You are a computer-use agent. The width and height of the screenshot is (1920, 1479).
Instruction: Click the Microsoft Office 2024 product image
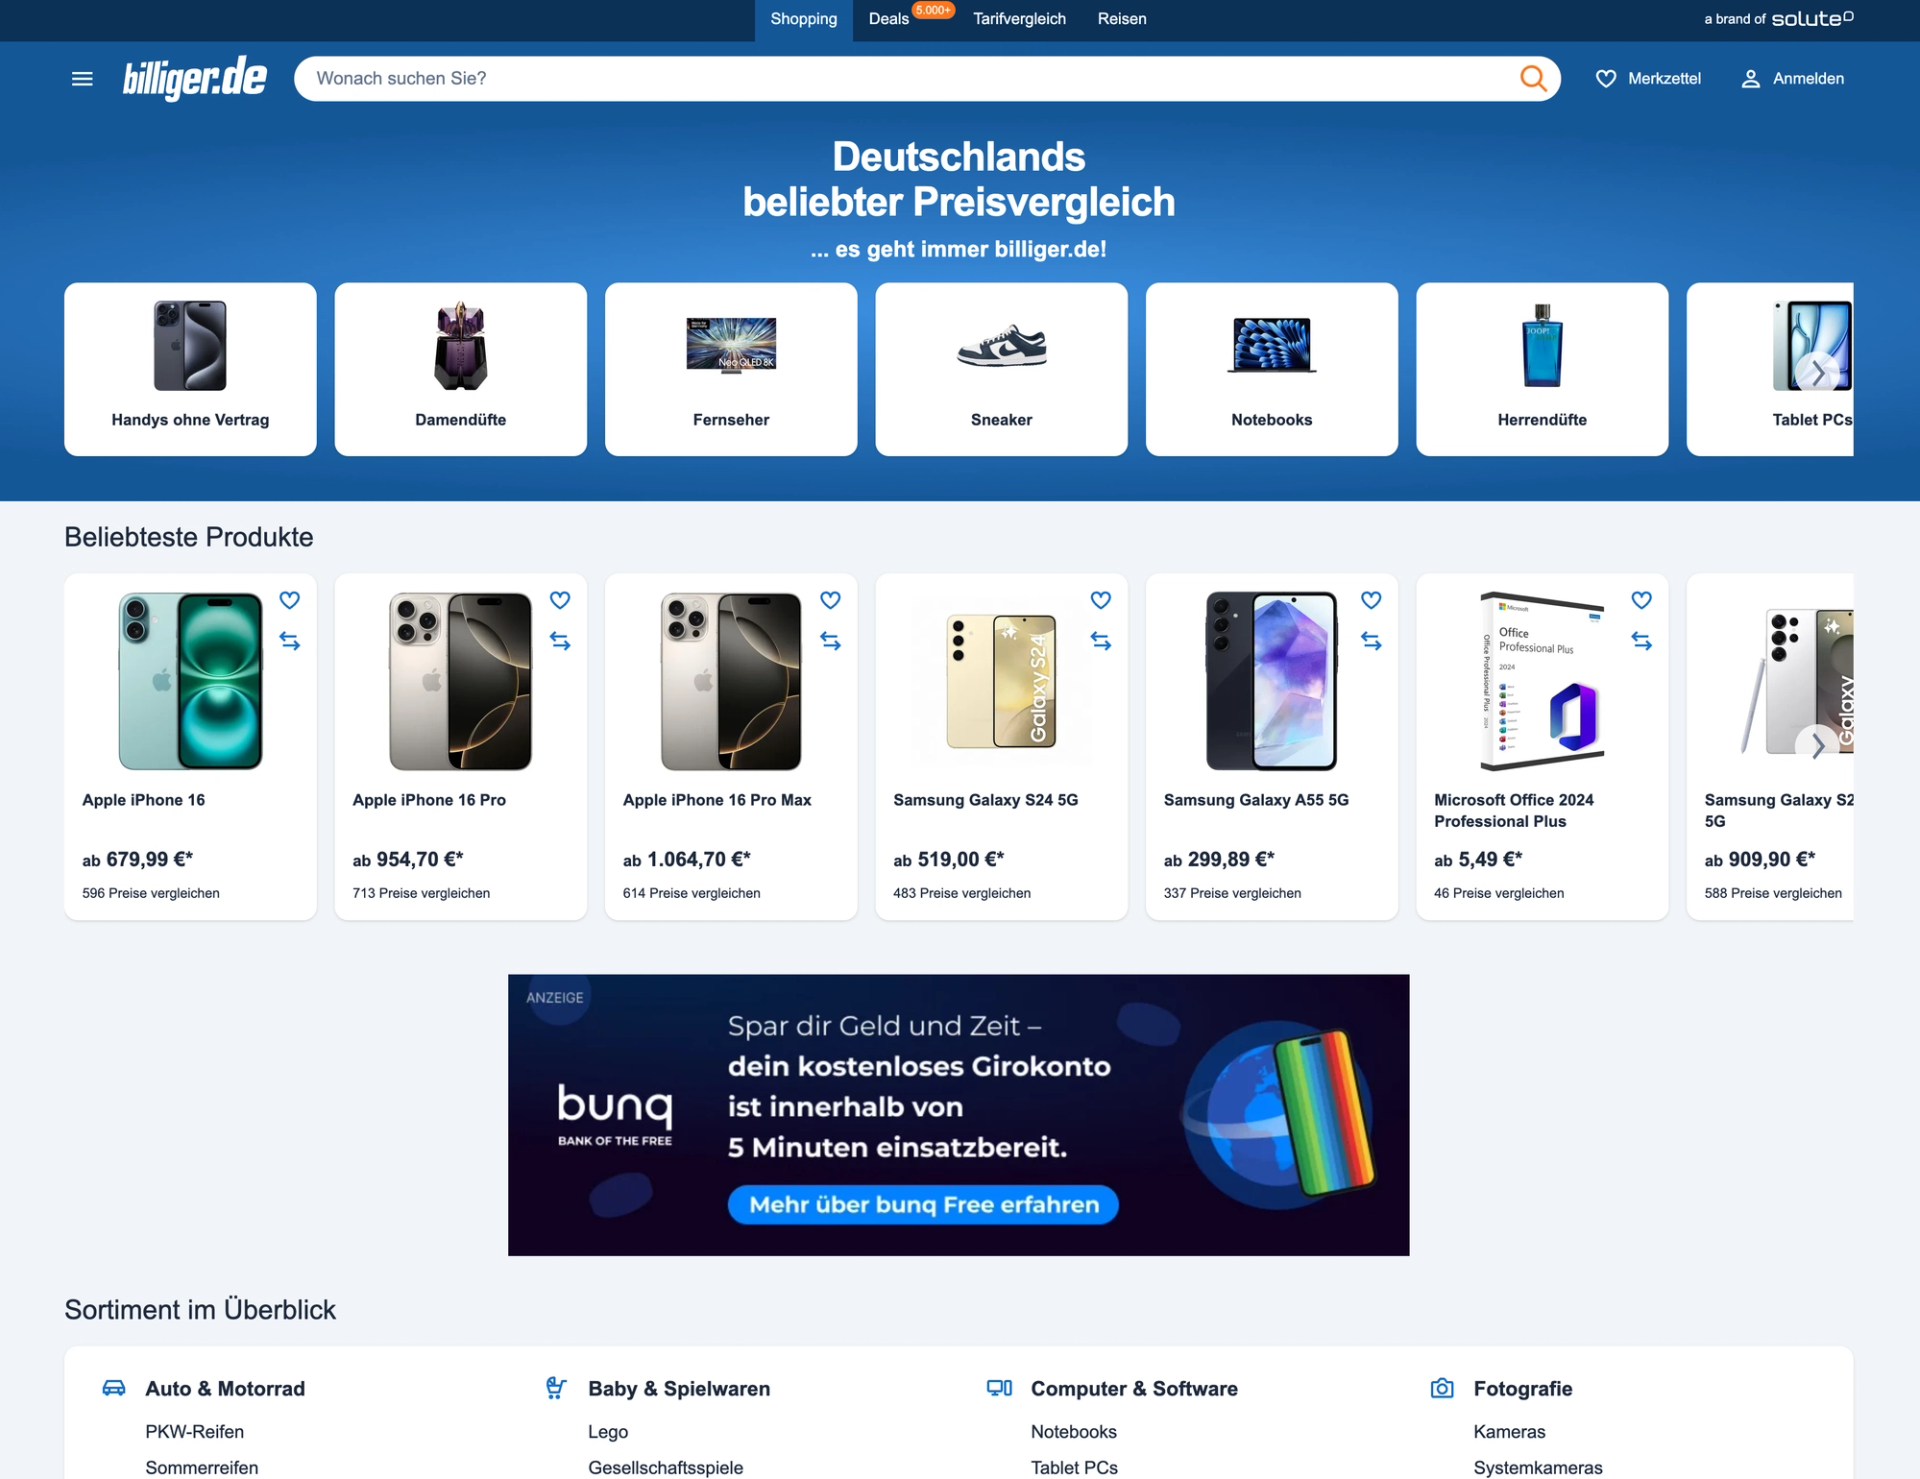1542,681
